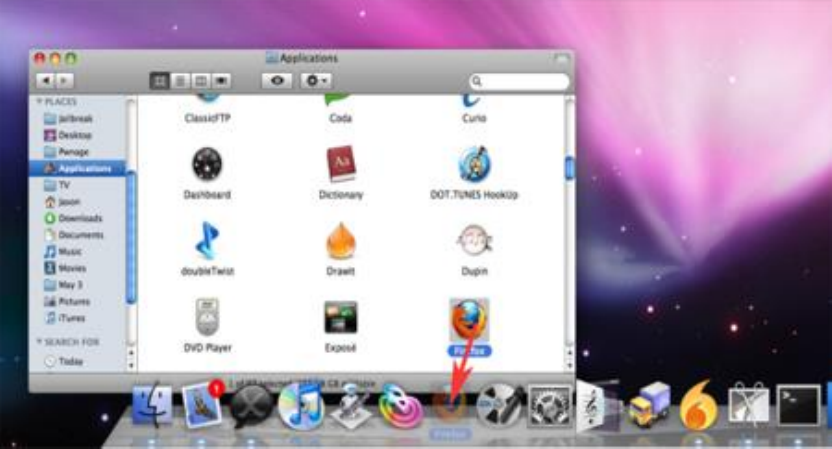
Task: Switch Finder to icon view
Action: (159, 81)
